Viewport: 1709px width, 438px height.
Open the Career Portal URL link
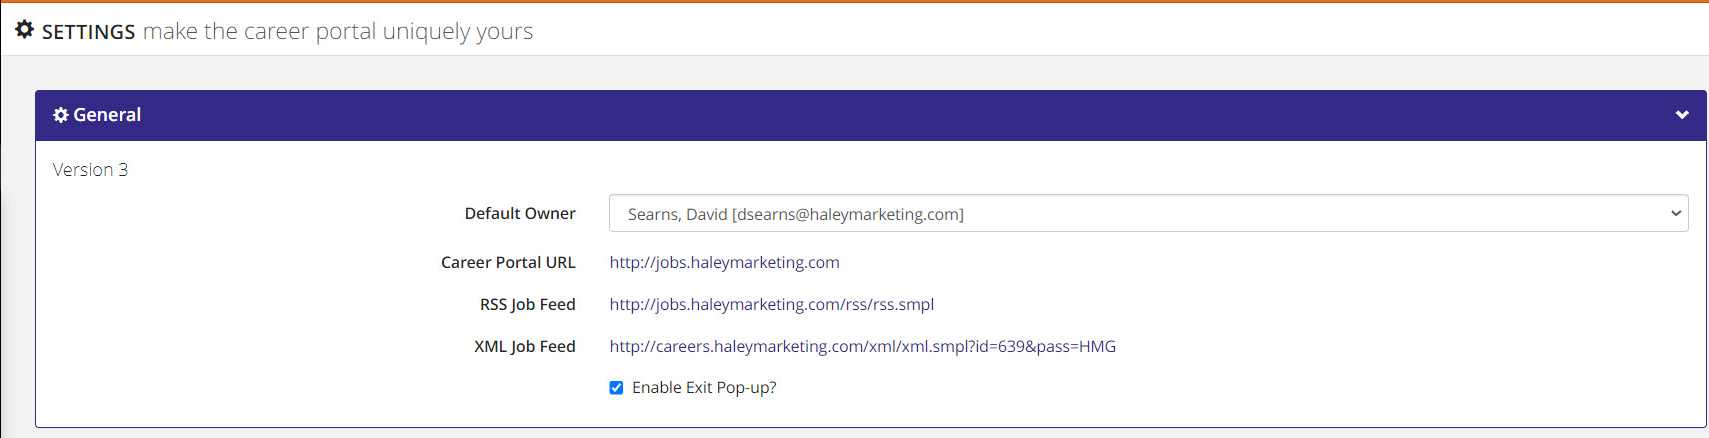724,262
